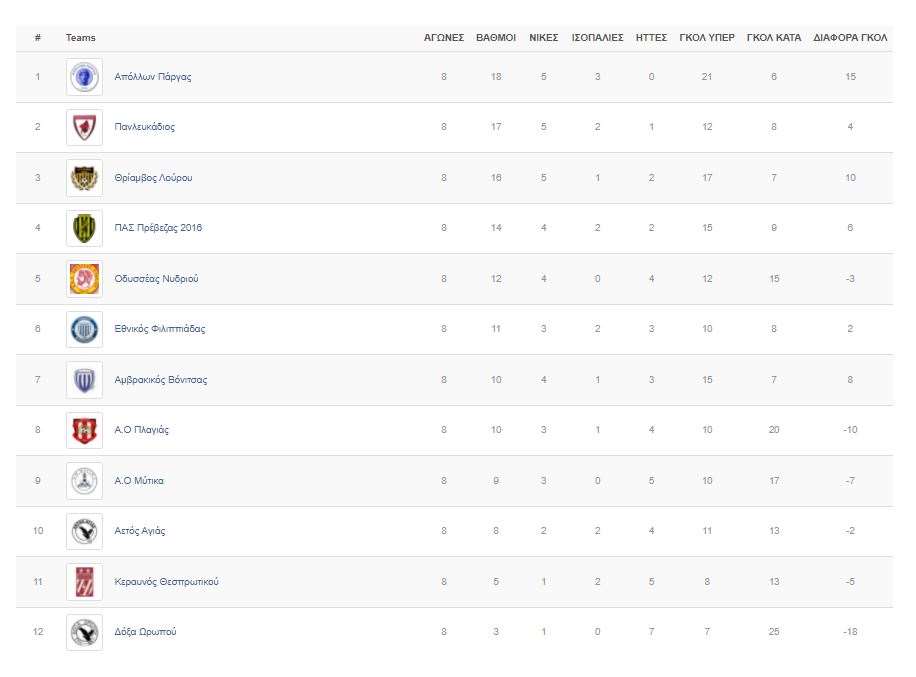Select the Εθνικός Φιλιππιάδας team name
The width and height of the screenshot is (916, 677).
click(x=159, y=329)
